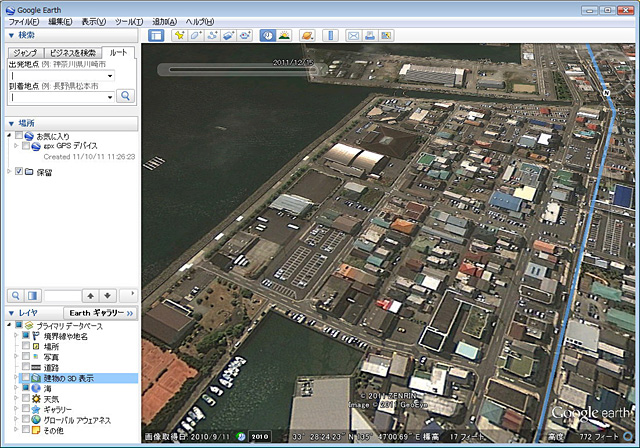Record a tour with the camera icon
Viewport: 640px width, 448px height.
coord(245,35)
